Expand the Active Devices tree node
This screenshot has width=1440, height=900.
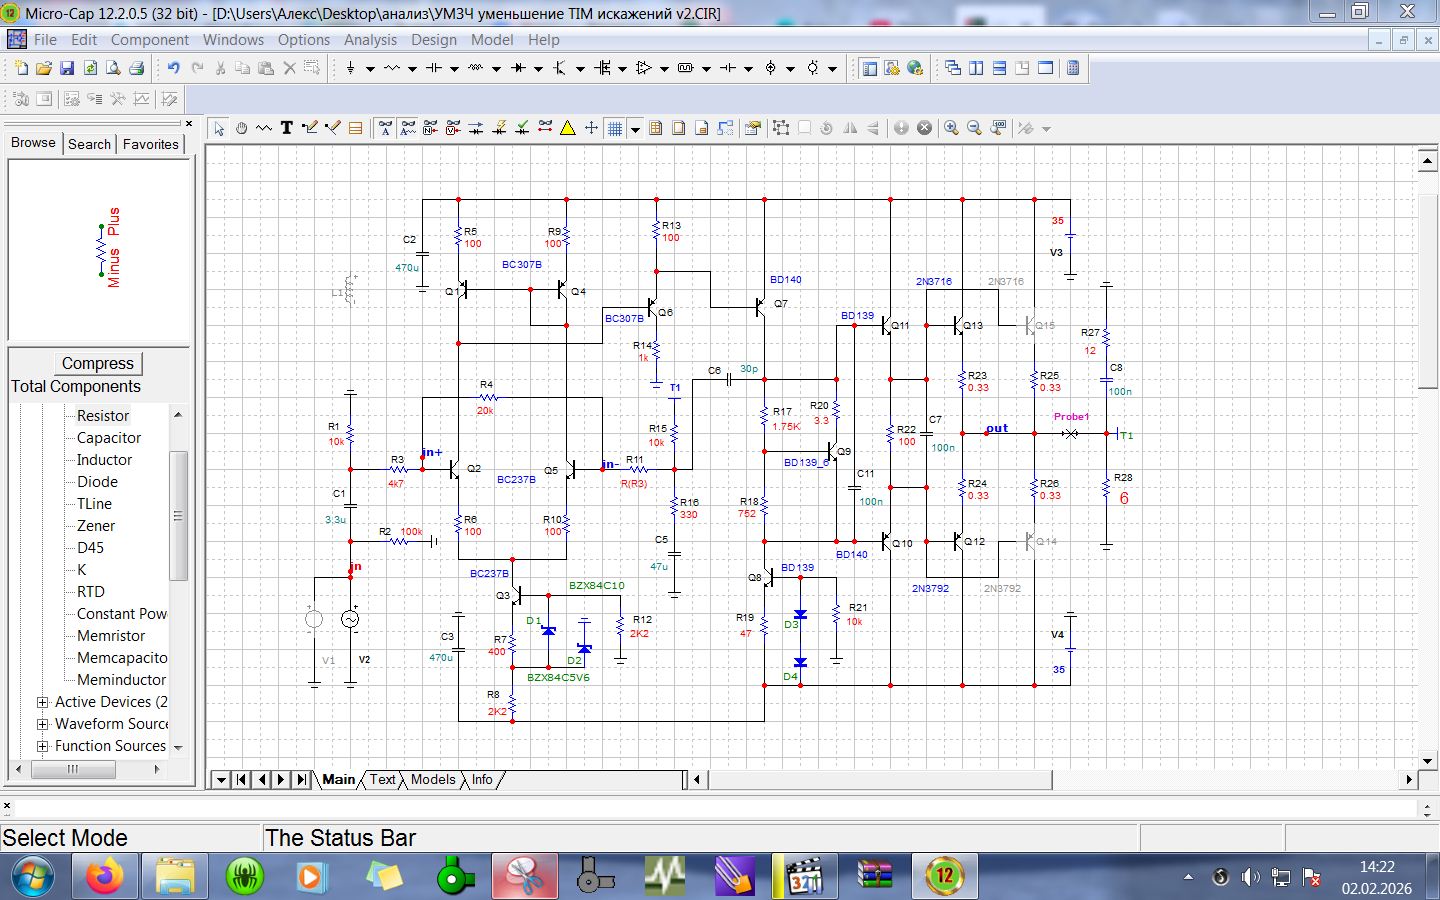(43, 702)
